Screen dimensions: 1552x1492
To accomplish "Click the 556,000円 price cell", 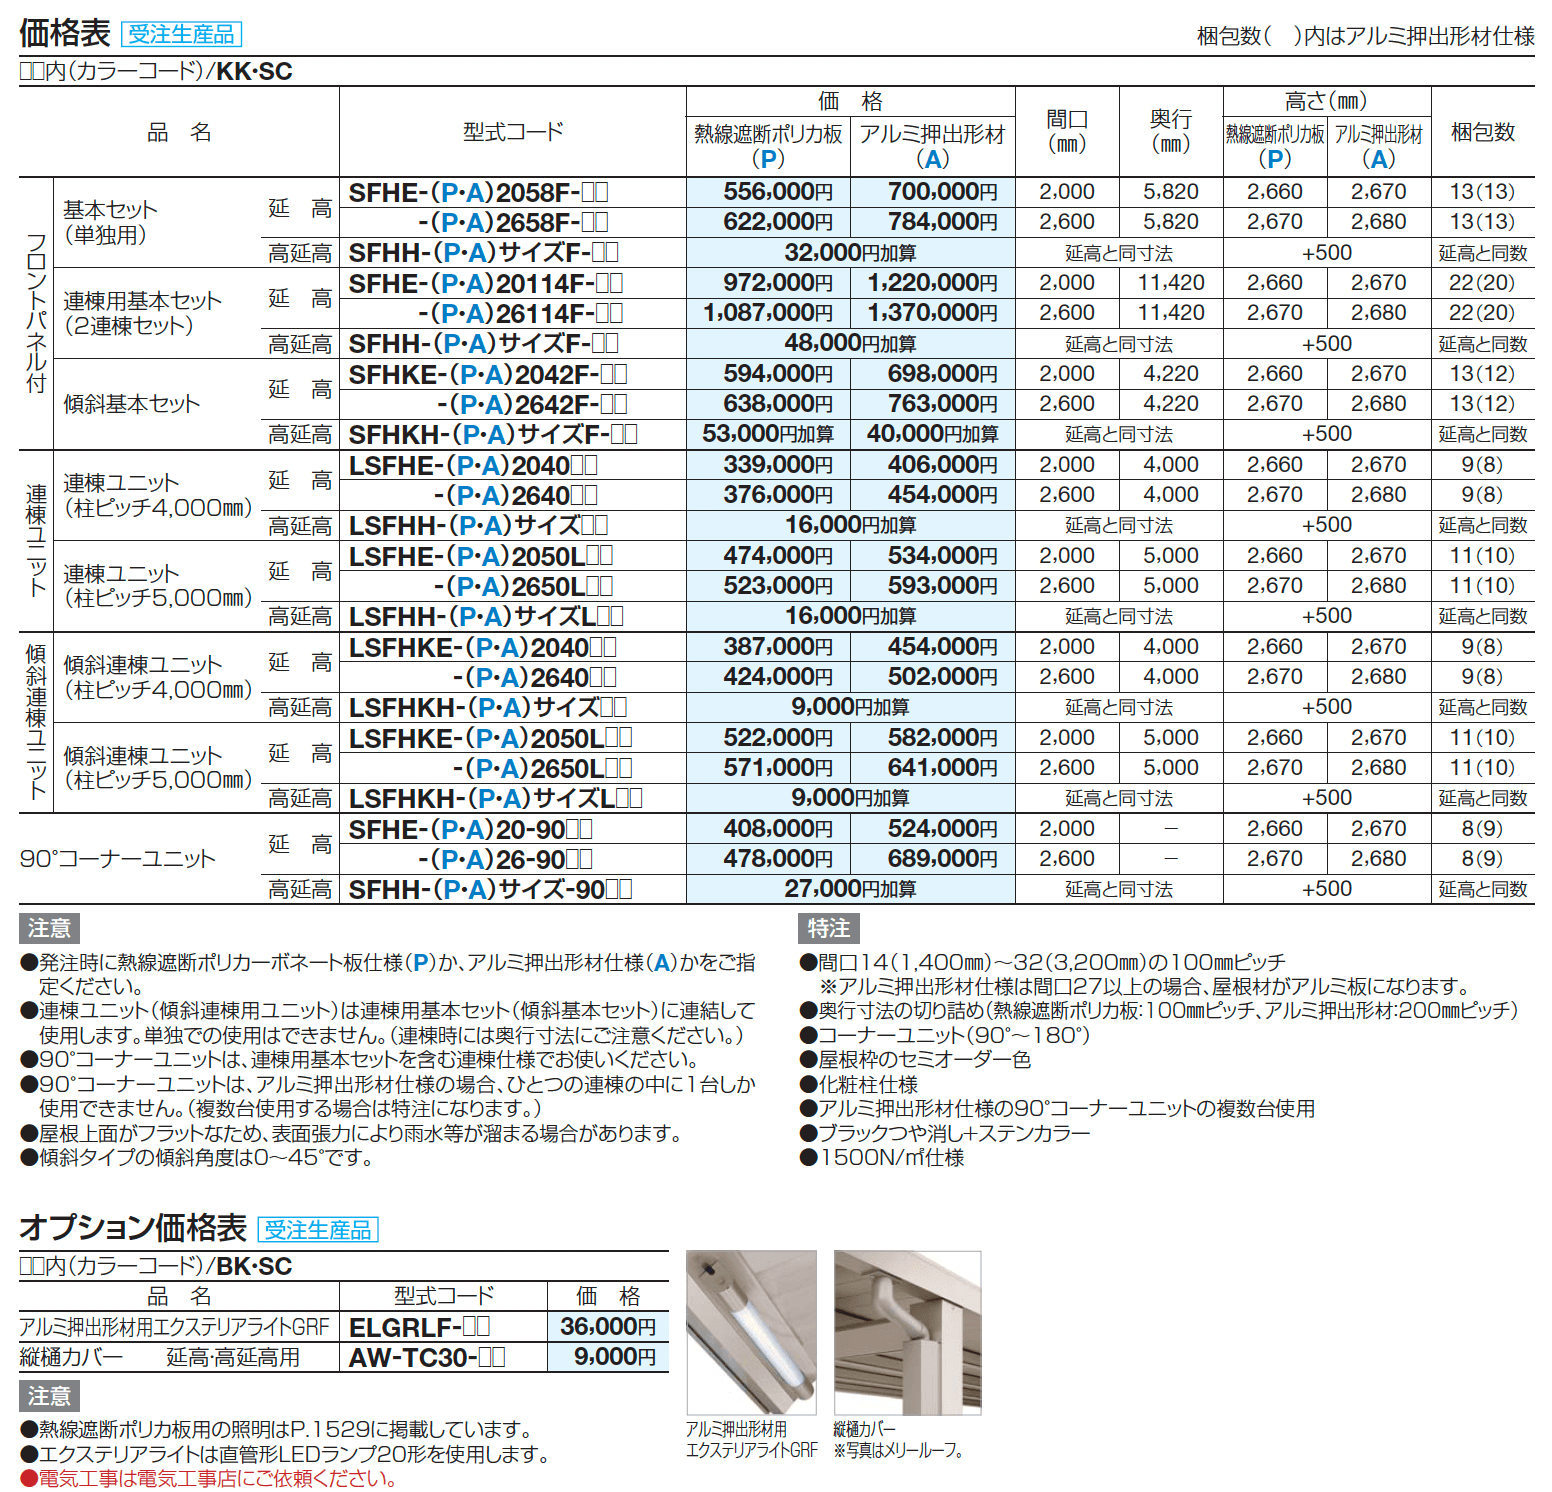I will point(777,192).
